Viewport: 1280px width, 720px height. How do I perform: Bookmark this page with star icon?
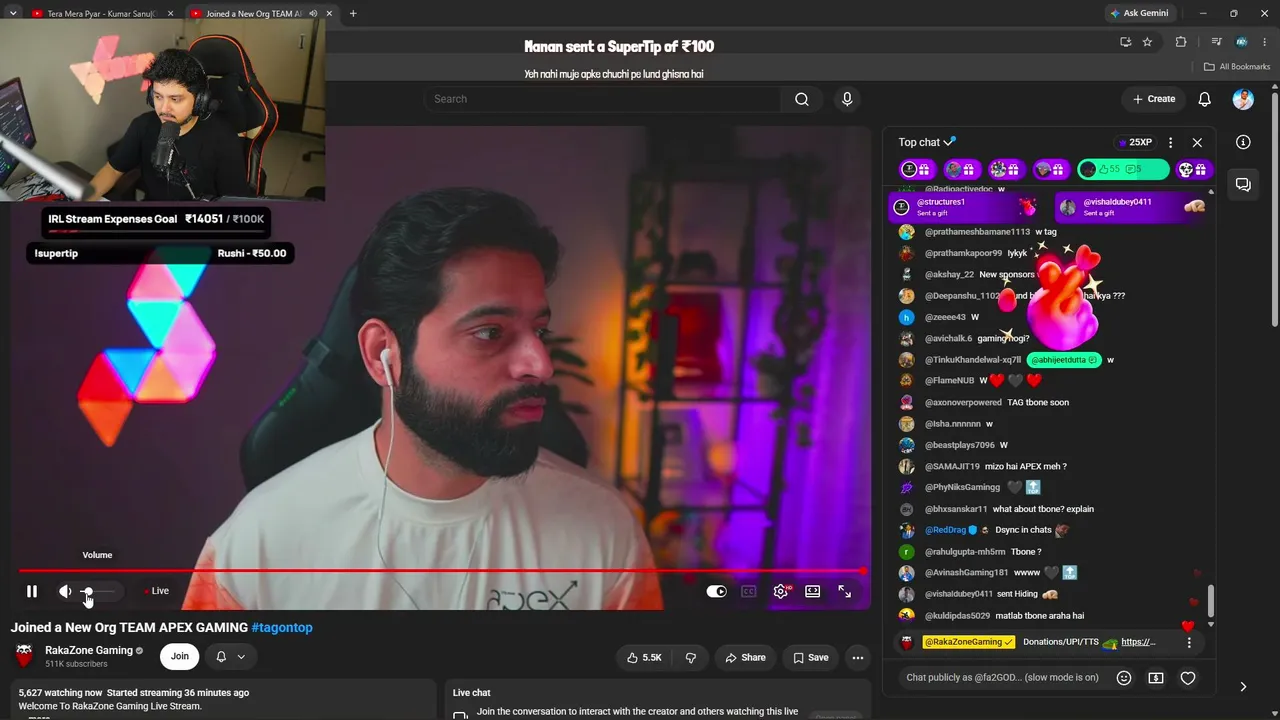[x=1147, y=42]
